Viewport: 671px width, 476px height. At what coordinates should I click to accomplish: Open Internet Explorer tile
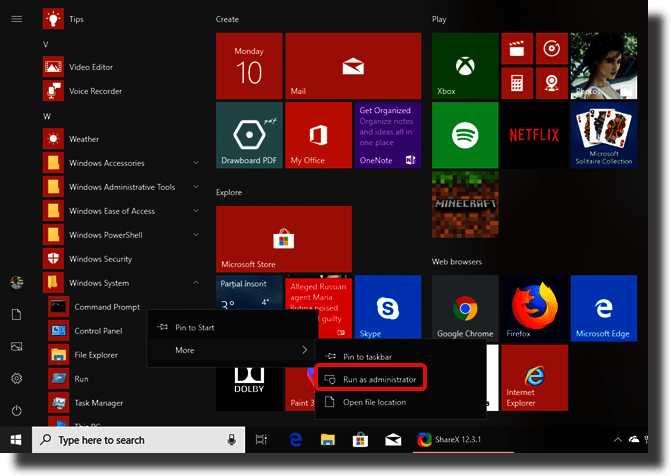(x=534, y=378)
